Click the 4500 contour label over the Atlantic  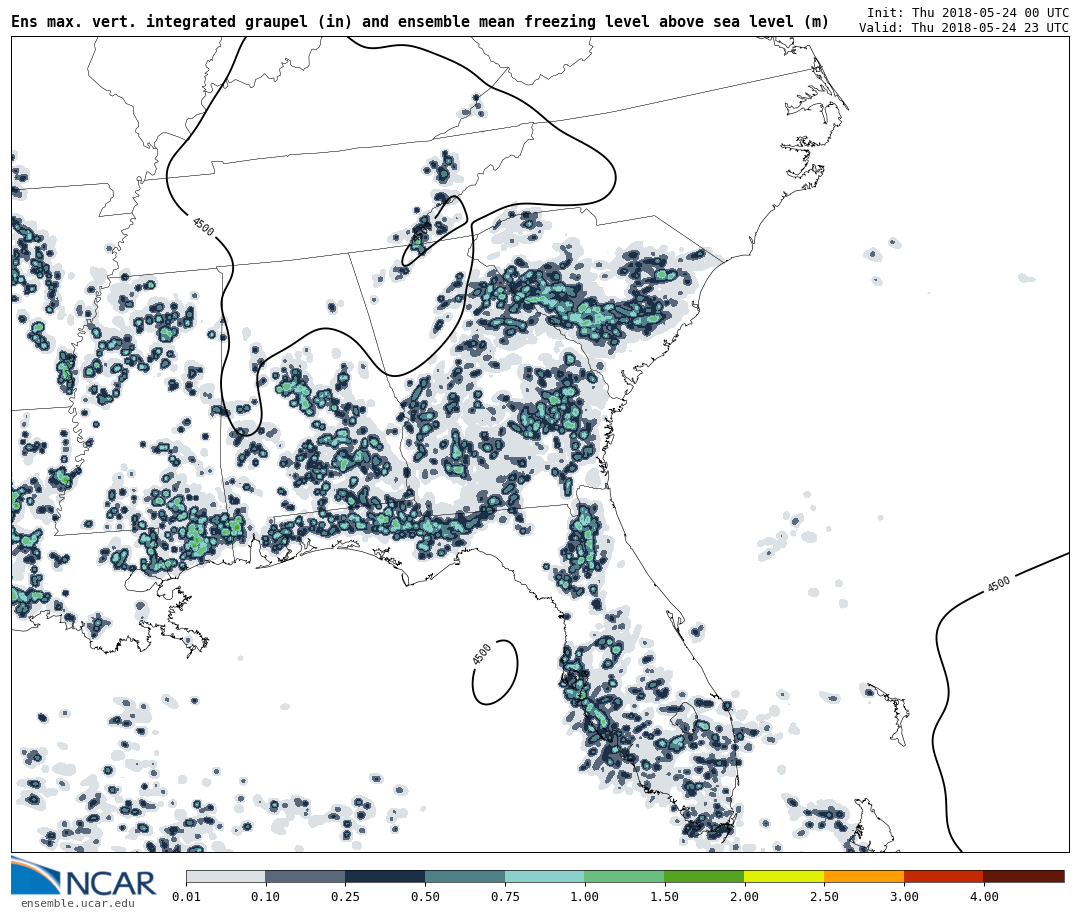998,584
